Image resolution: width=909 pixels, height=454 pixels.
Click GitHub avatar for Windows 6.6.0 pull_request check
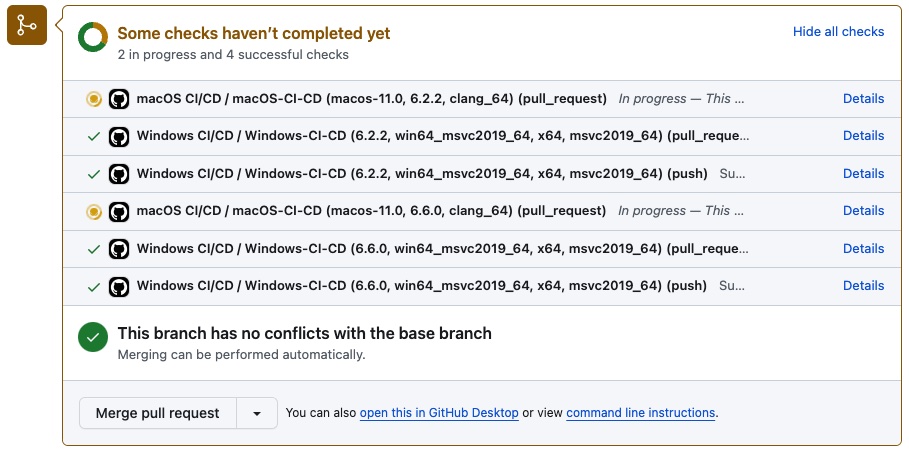pos(119,249)
